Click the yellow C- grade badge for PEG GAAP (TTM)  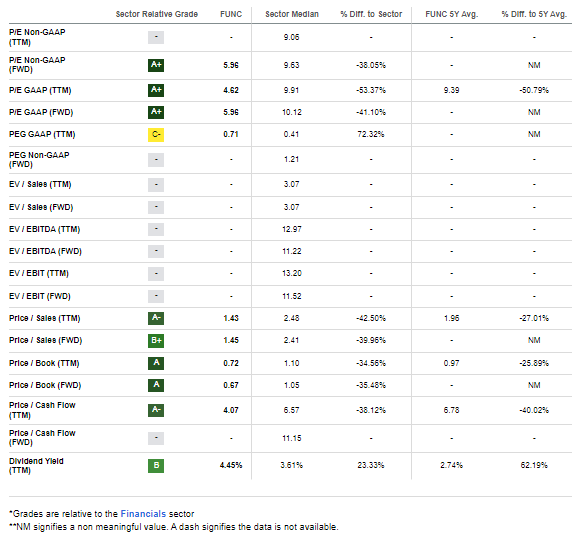click(156, 135)
